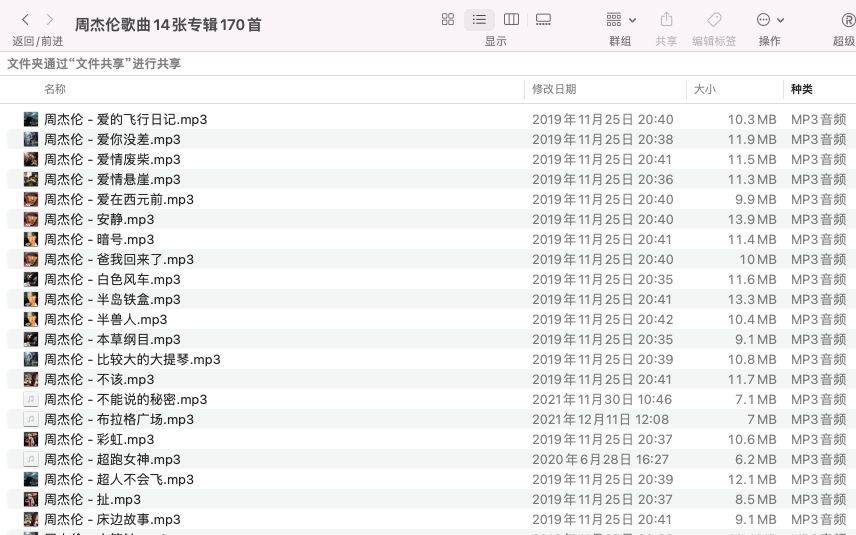Select the file 爱的飞行日记.mp3
Screen dimensions: 856x535
point(431,120)
